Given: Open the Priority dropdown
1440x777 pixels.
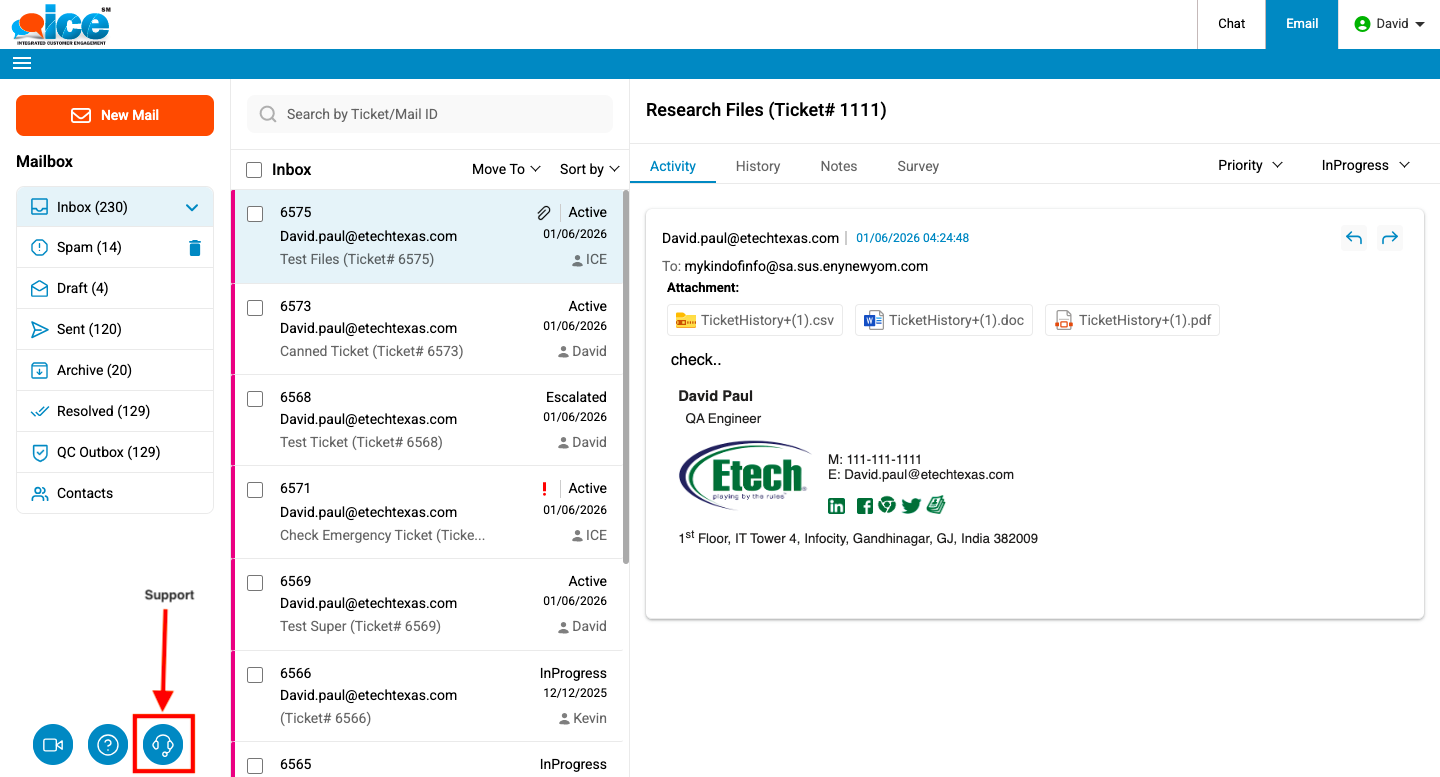Looking at the screenshot, I should [1249, 165].
